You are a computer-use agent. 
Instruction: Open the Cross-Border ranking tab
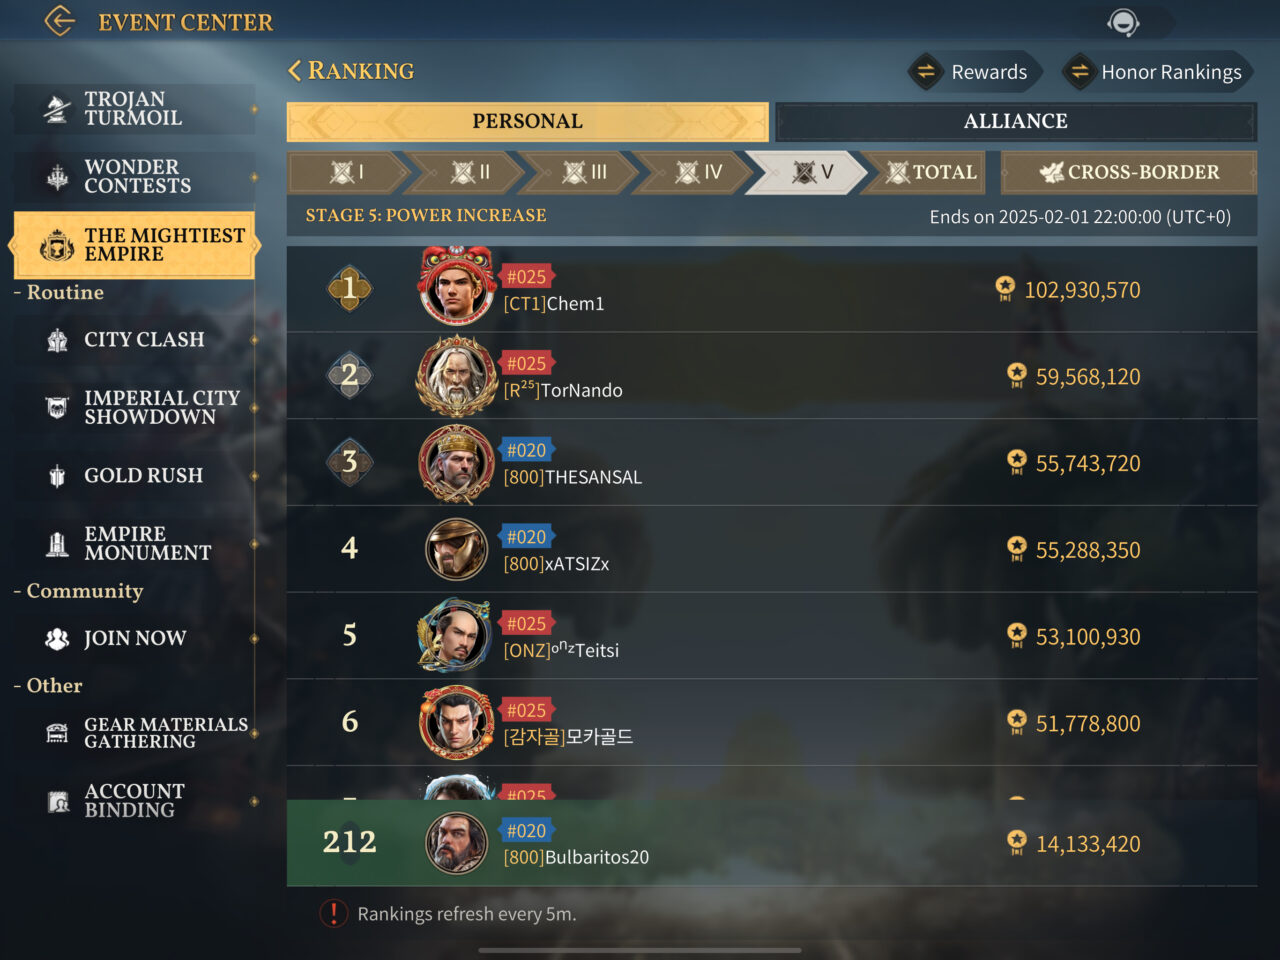coord(1129,172)
